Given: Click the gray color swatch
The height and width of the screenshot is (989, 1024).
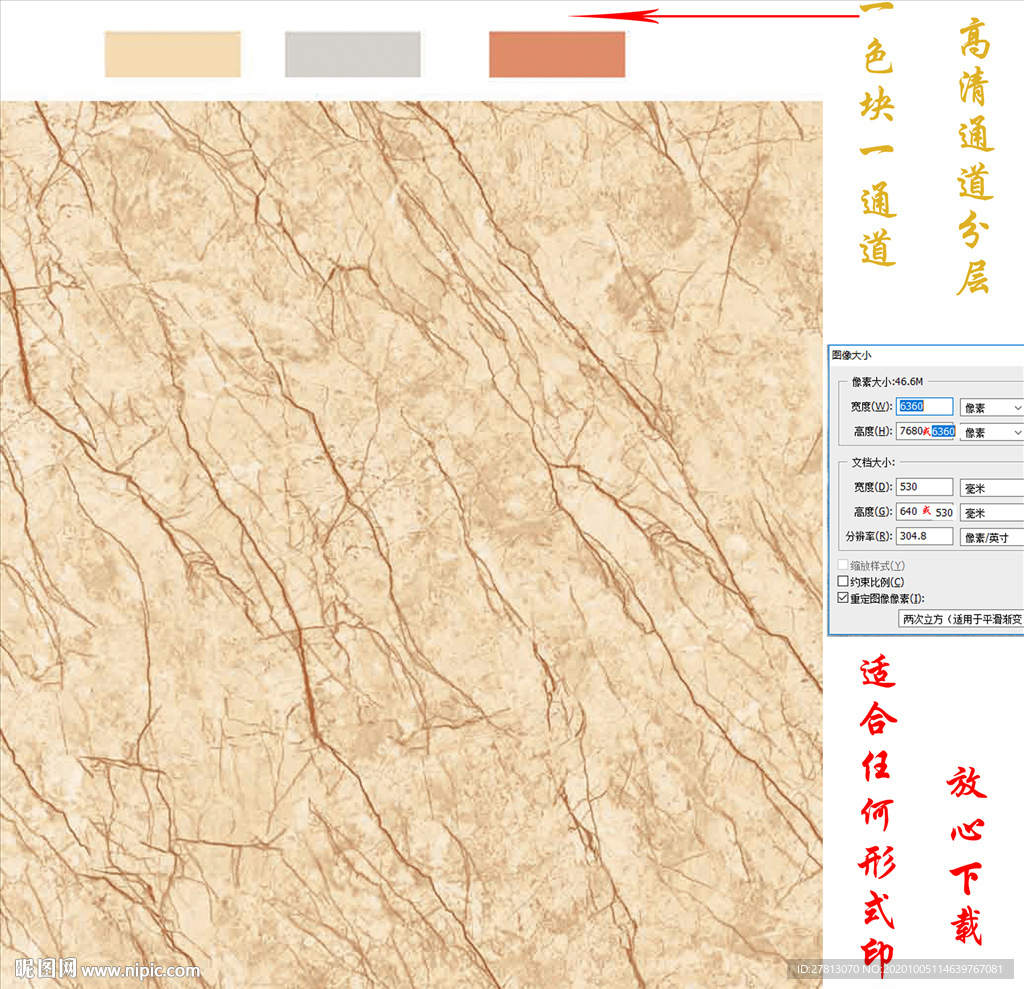Looking at the screenshot, I should tap(353, 54).
